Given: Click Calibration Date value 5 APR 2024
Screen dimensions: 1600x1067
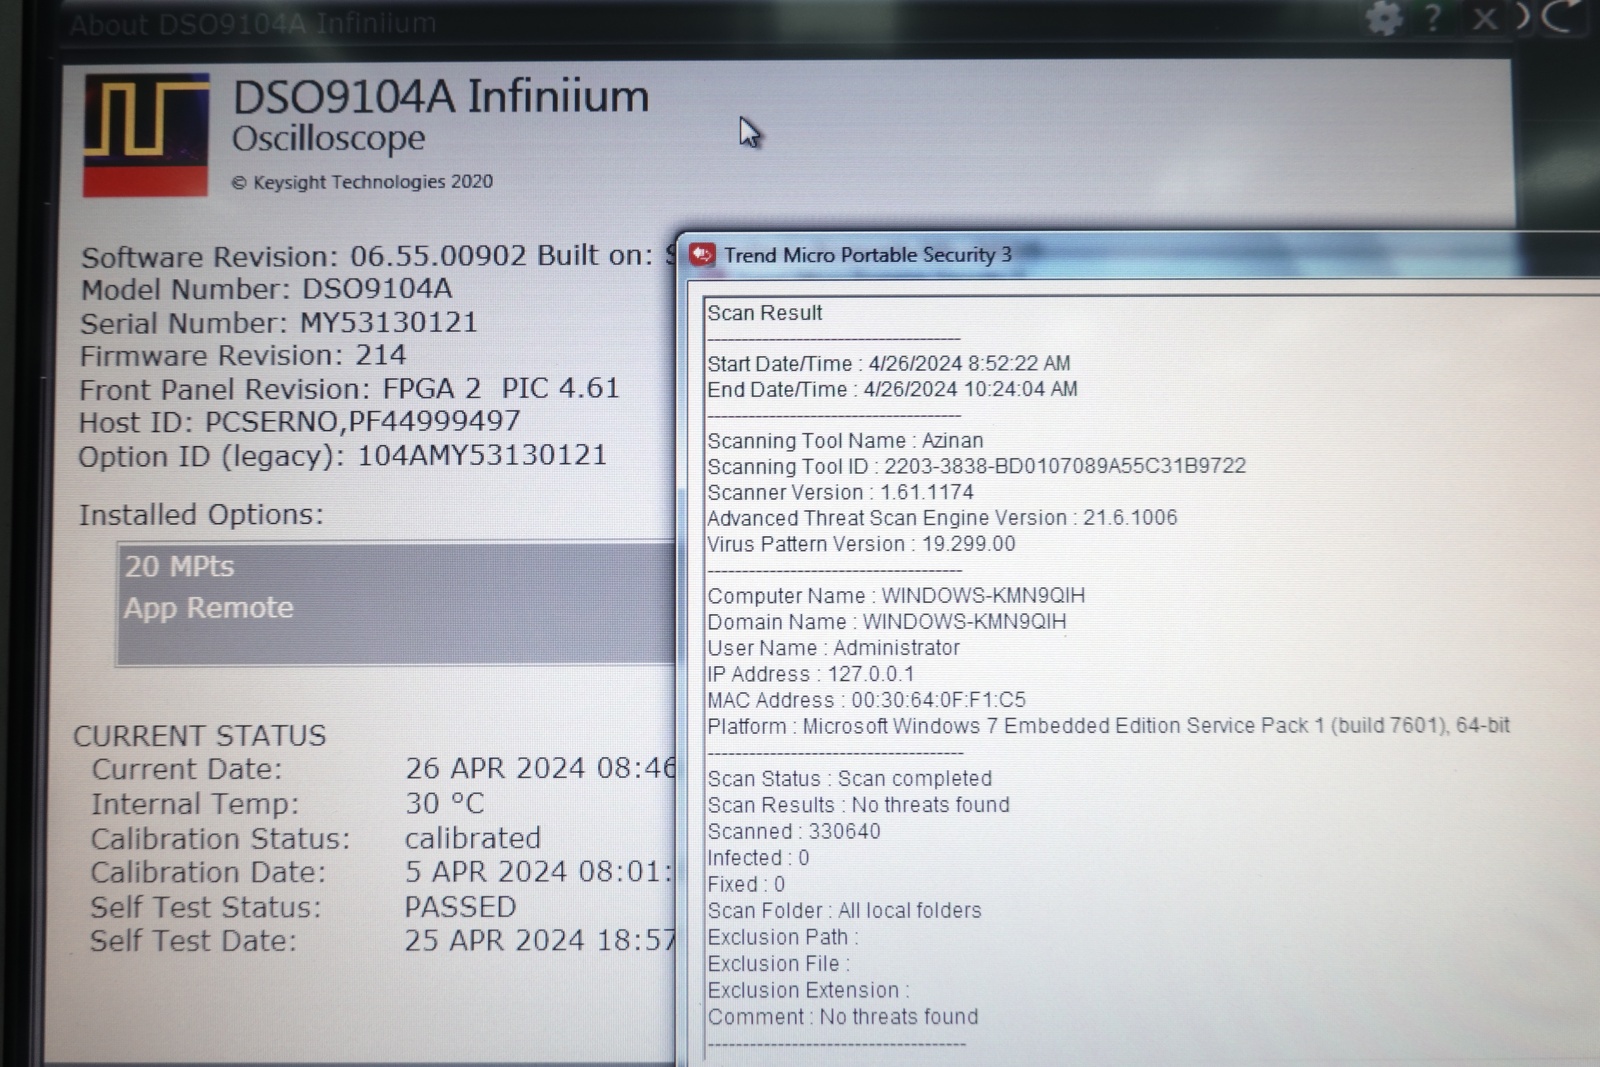Looking at the screenshot, I should (539, 872).
